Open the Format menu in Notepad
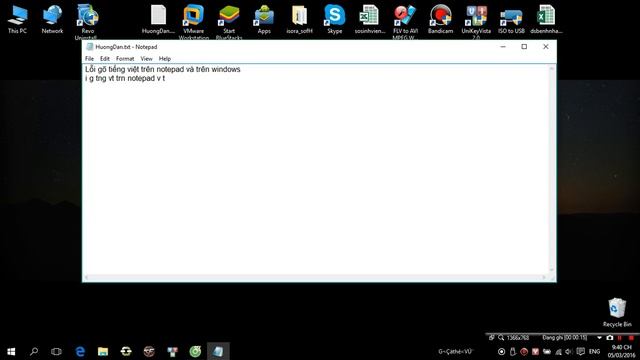640x360 pixels. coord(125,59)
